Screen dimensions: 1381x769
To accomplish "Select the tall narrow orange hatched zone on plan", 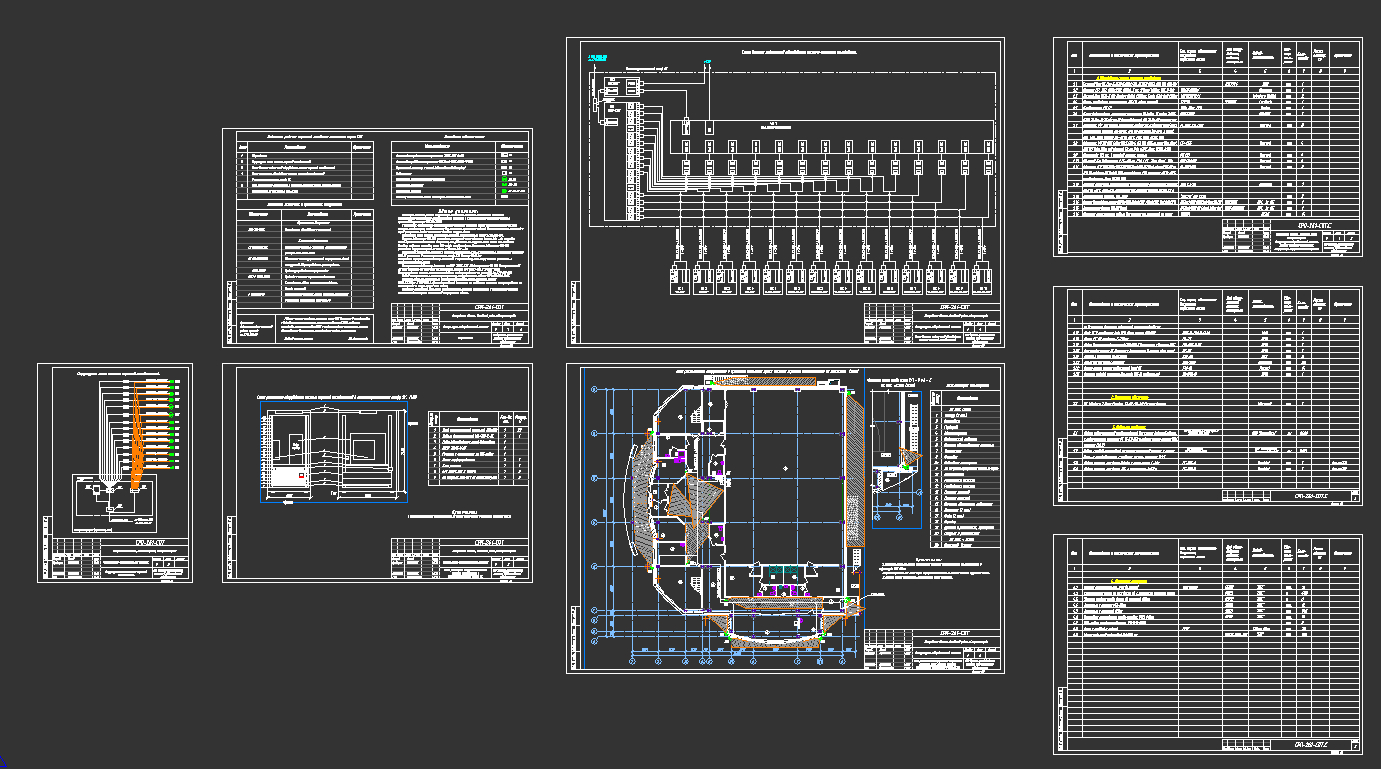I will pos(854,470).
